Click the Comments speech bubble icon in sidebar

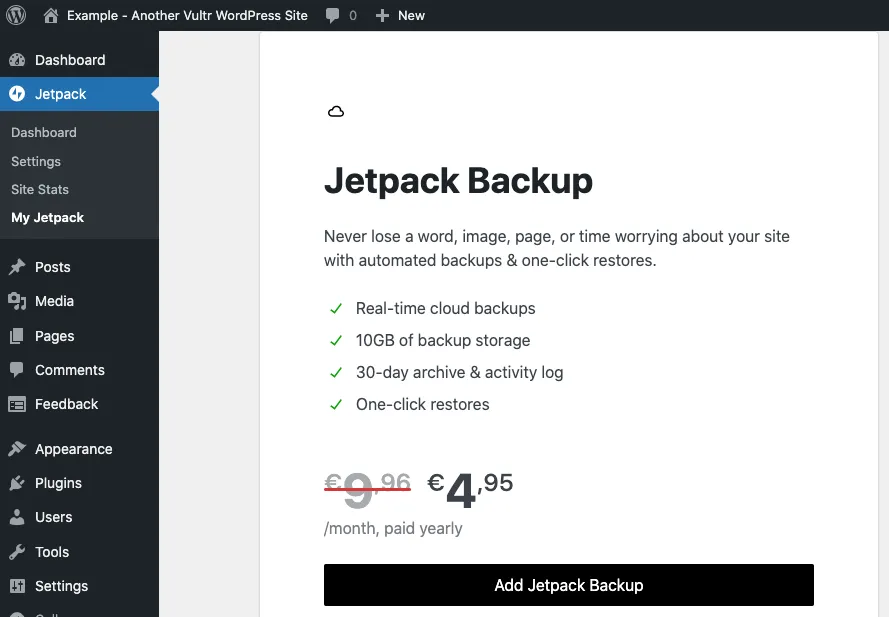pyautogui.click(x=17, y=370)
